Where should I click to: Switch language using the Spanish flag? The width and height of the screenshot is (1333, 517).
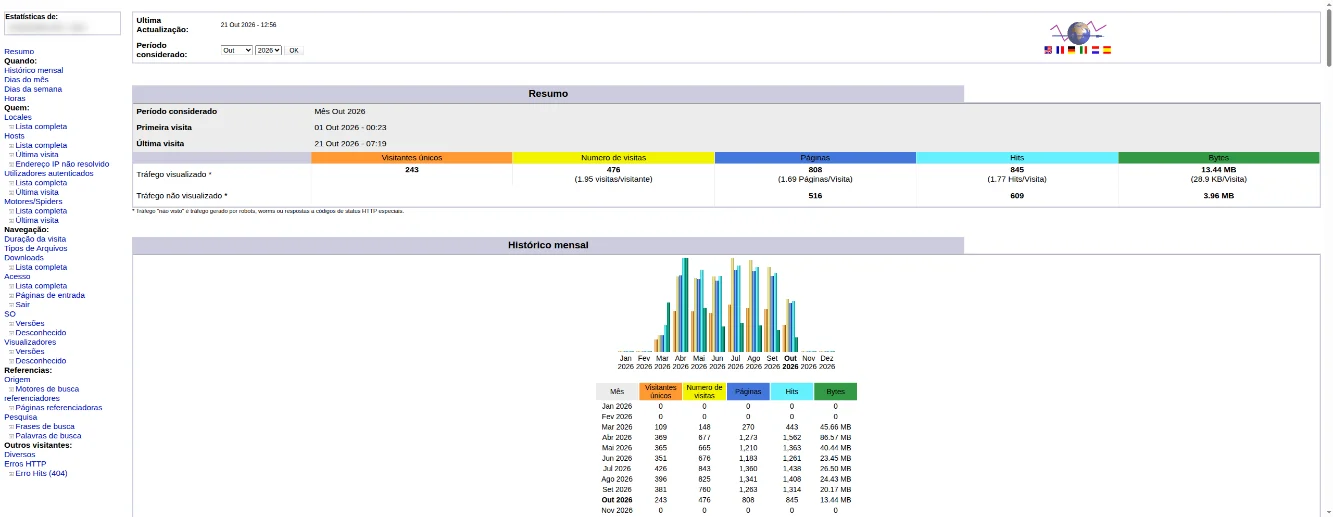1107,50
